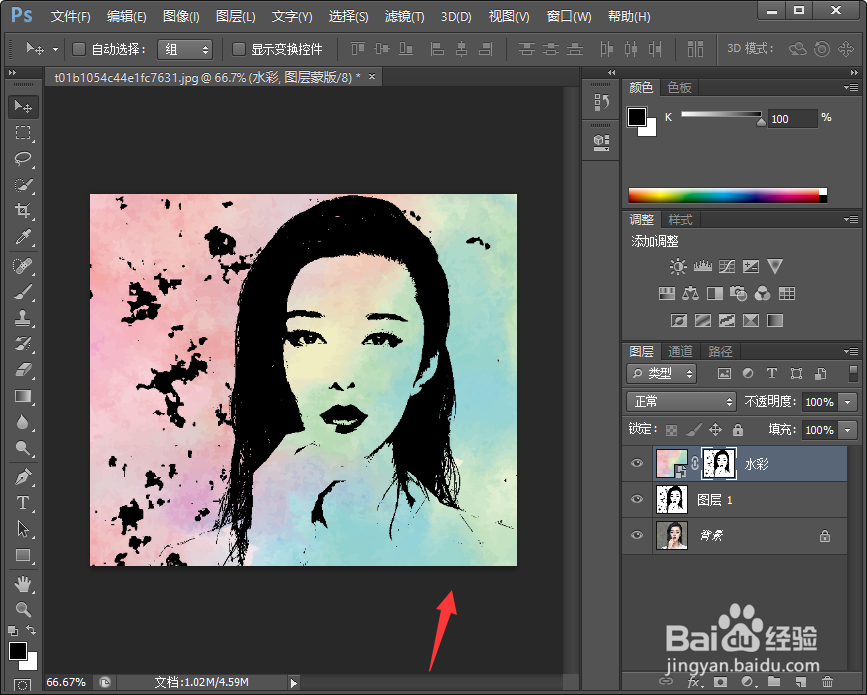Toggle visibility of 图层 1
This screenshot has height=695, width=867.
pos(637,500)
